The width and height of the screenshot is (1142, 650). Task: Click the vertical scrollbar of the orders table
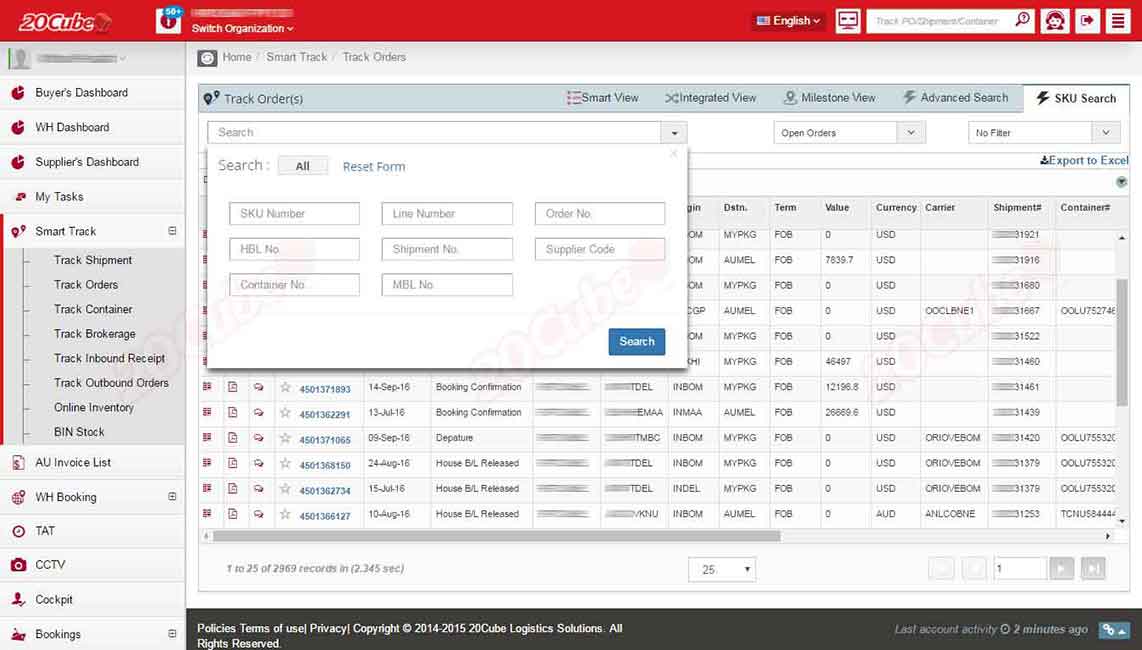pos(1122,341)
